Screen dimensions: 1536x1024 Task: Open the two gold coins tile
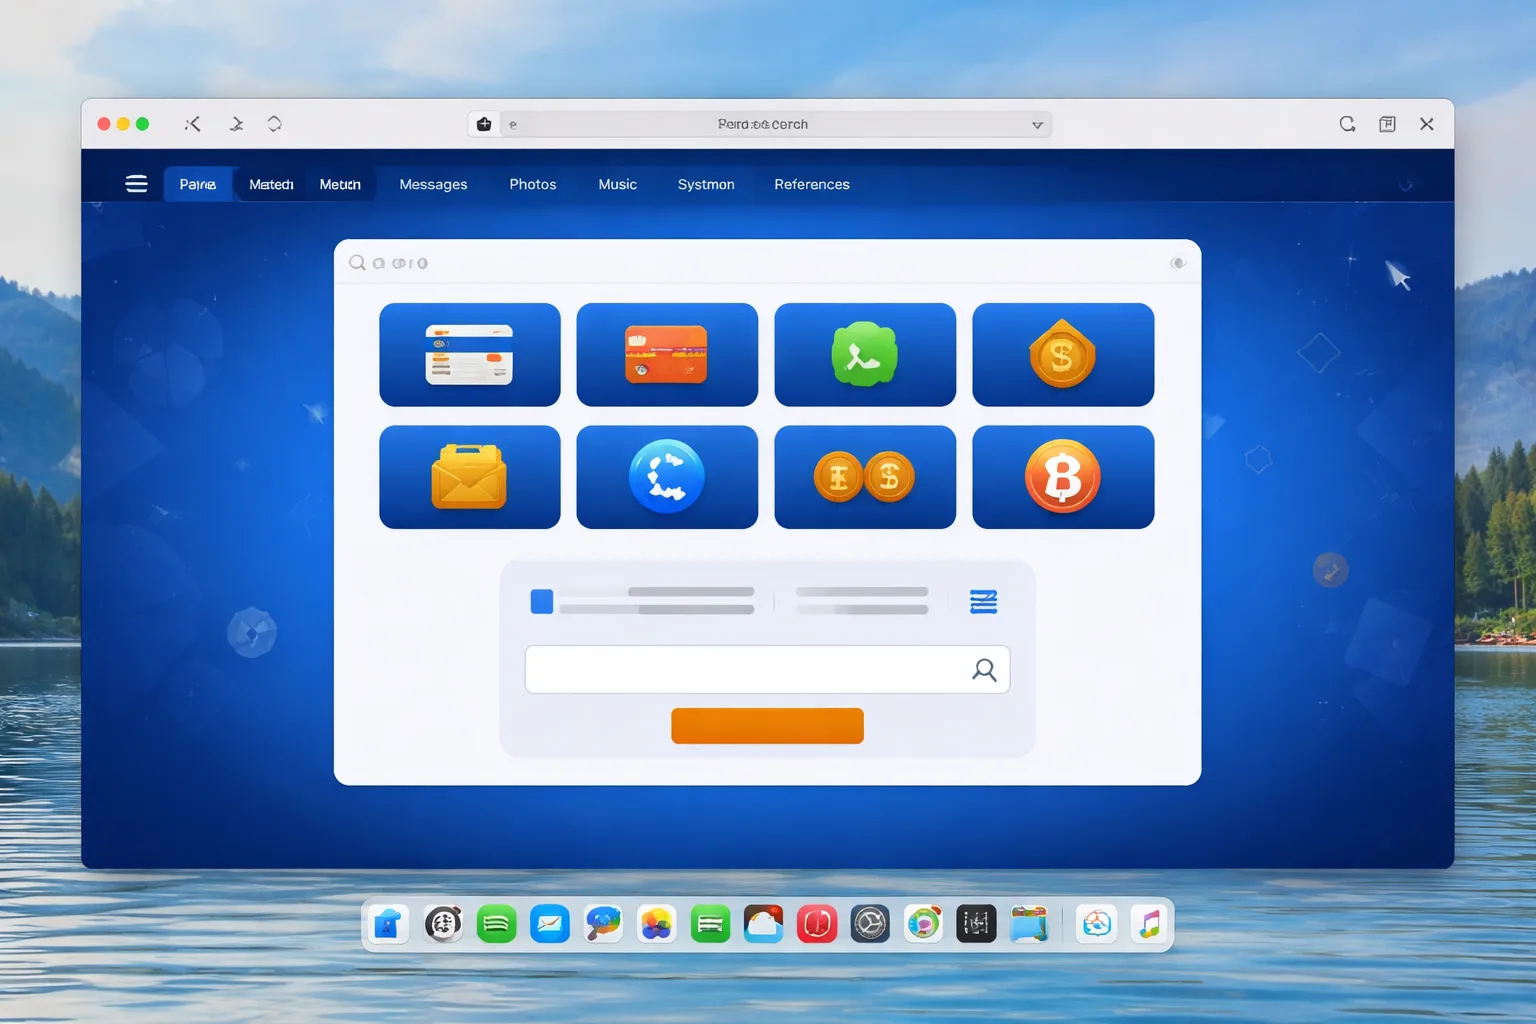coord(865,477)
